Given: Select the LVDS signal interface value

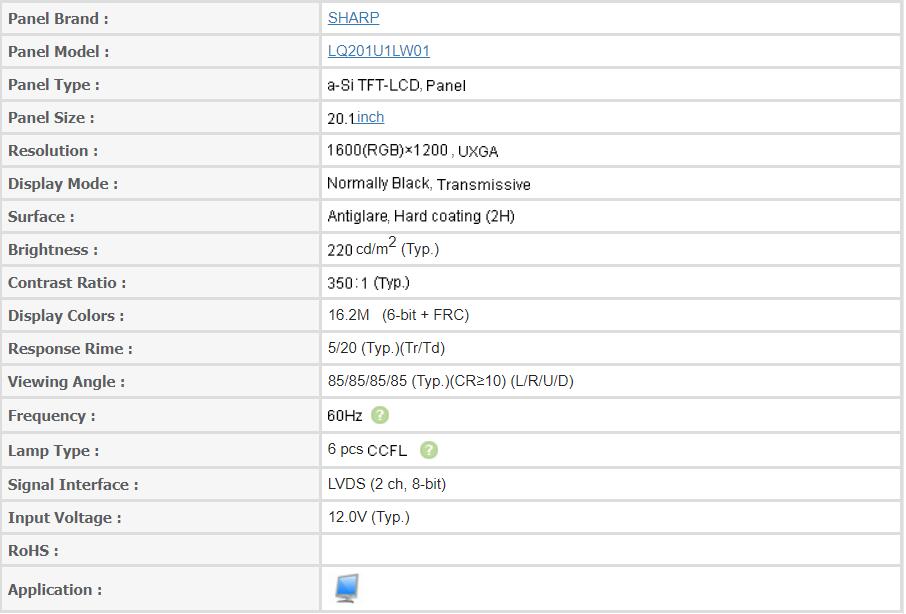Looking at the screenshot, I should 386,484.
